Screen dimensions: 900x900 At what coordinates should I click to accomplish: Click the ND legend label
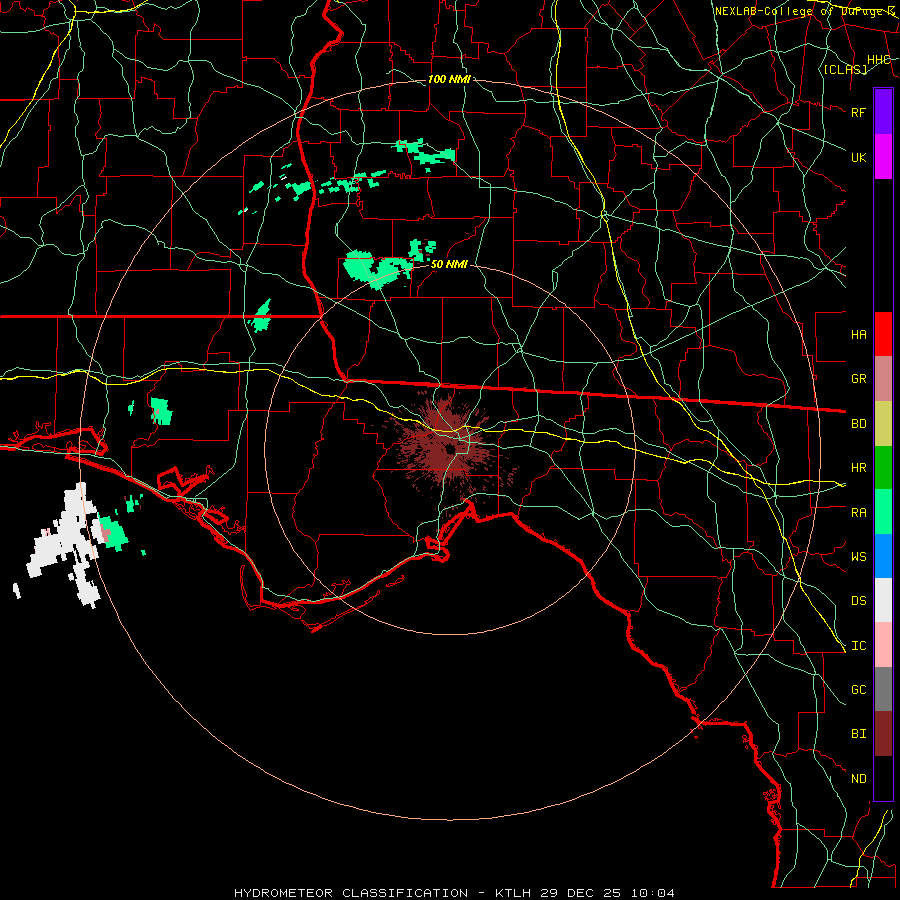point(858,779)
